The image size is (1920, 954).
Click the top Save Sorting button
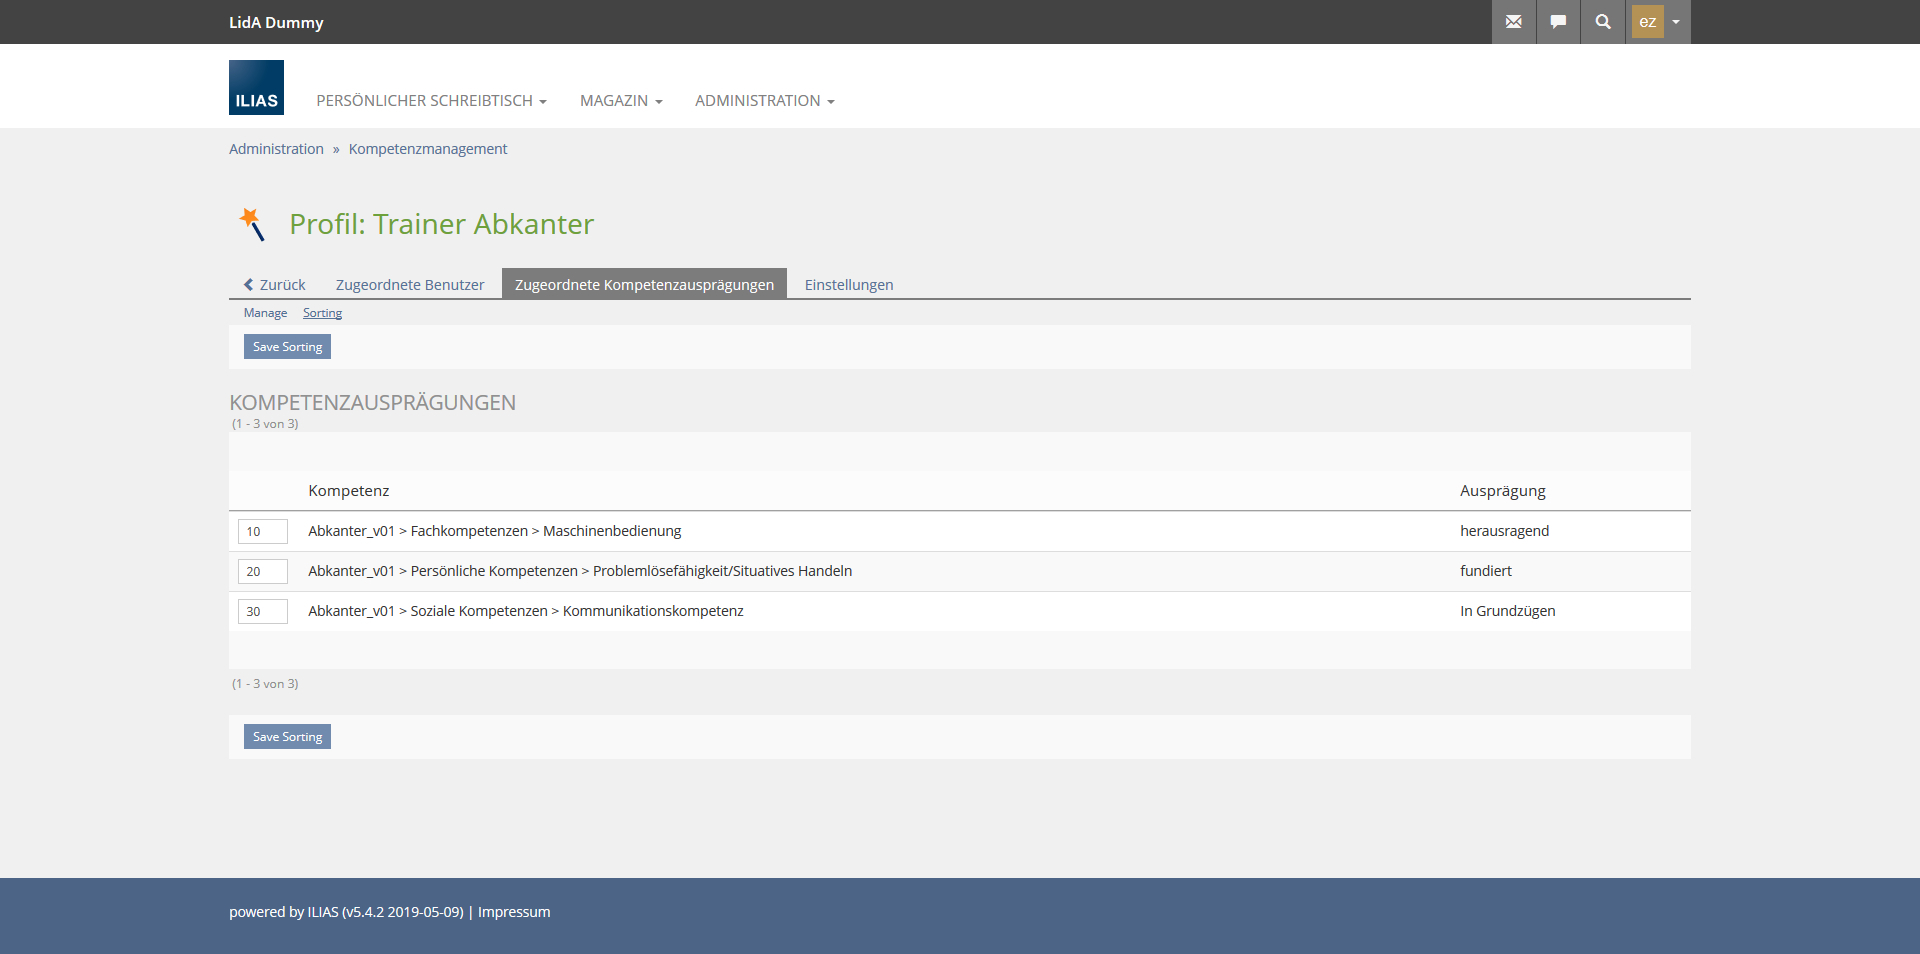287,347
